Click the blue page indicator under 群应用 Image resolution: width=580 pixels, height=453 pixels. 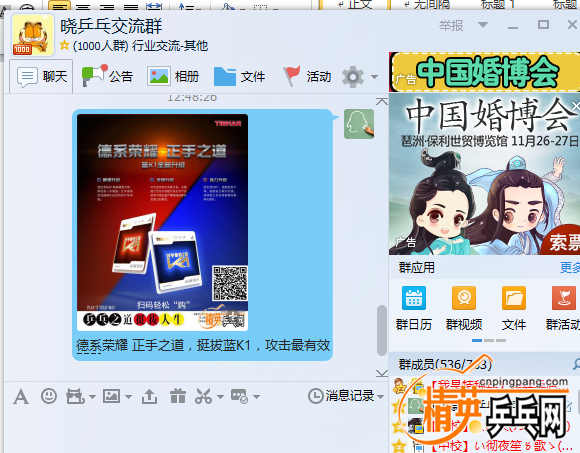pyautogui.click(x=477, y=340)
